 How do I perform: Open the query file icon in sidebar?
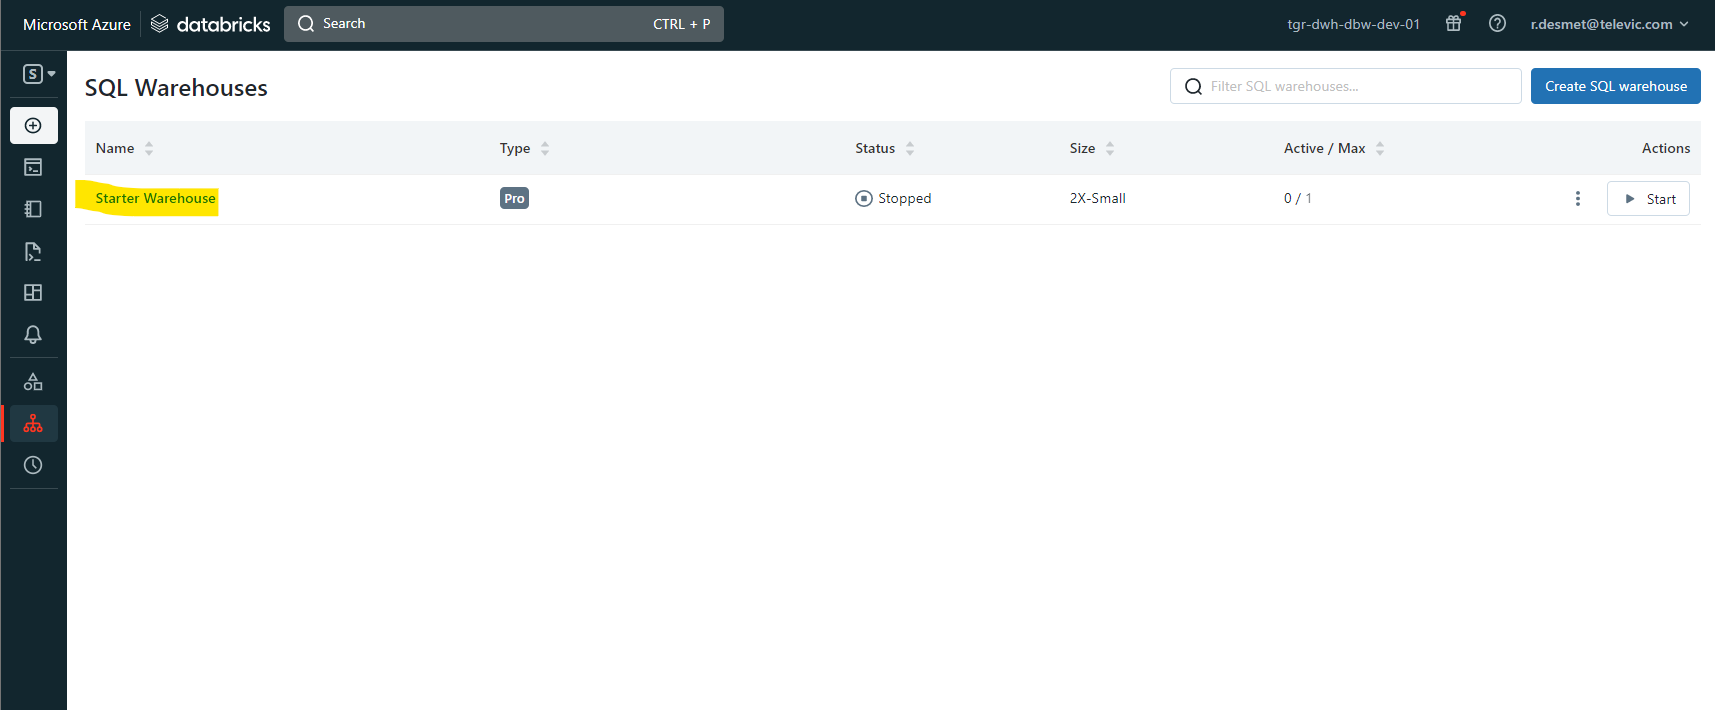[x=33, y=251]
